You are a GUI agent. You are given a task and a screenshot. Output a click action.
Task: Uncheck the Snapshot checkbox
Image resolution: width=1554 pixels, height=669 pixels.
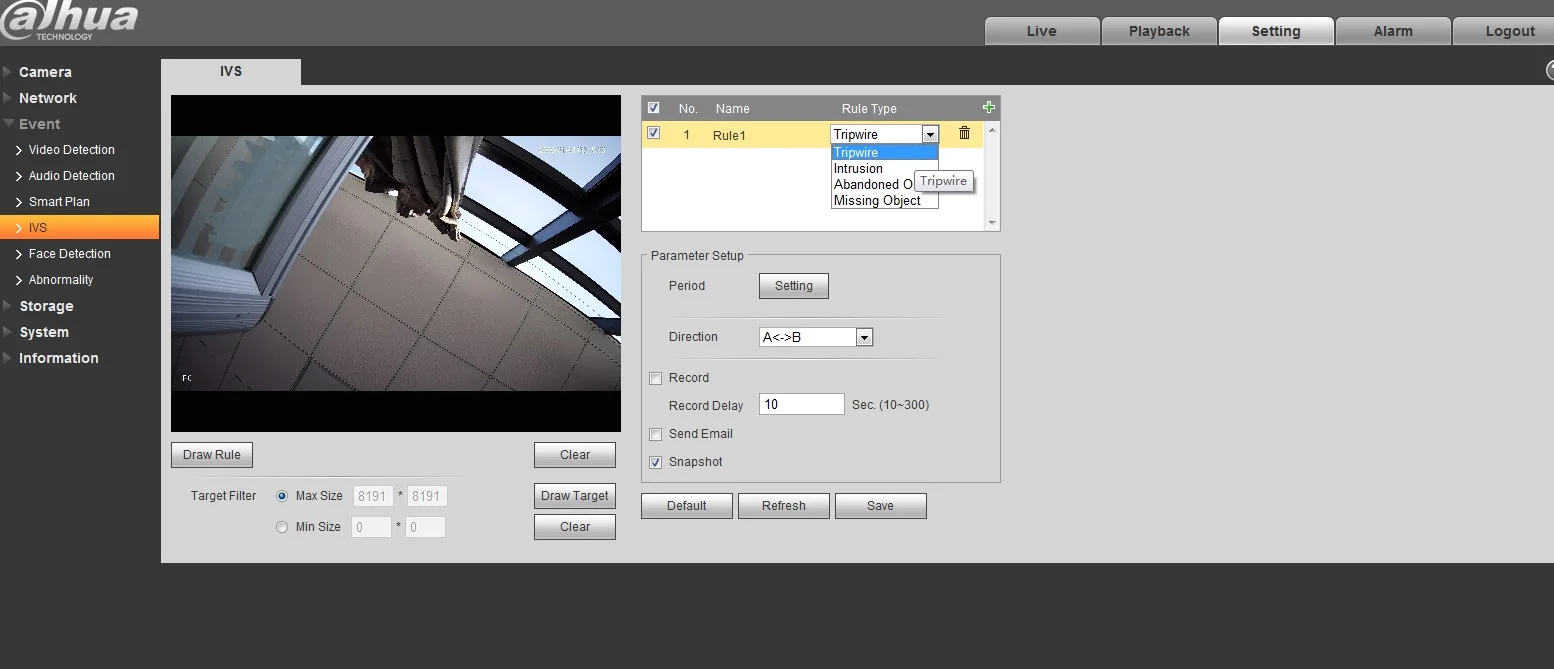pyautogui.click(x=656, y=462)
